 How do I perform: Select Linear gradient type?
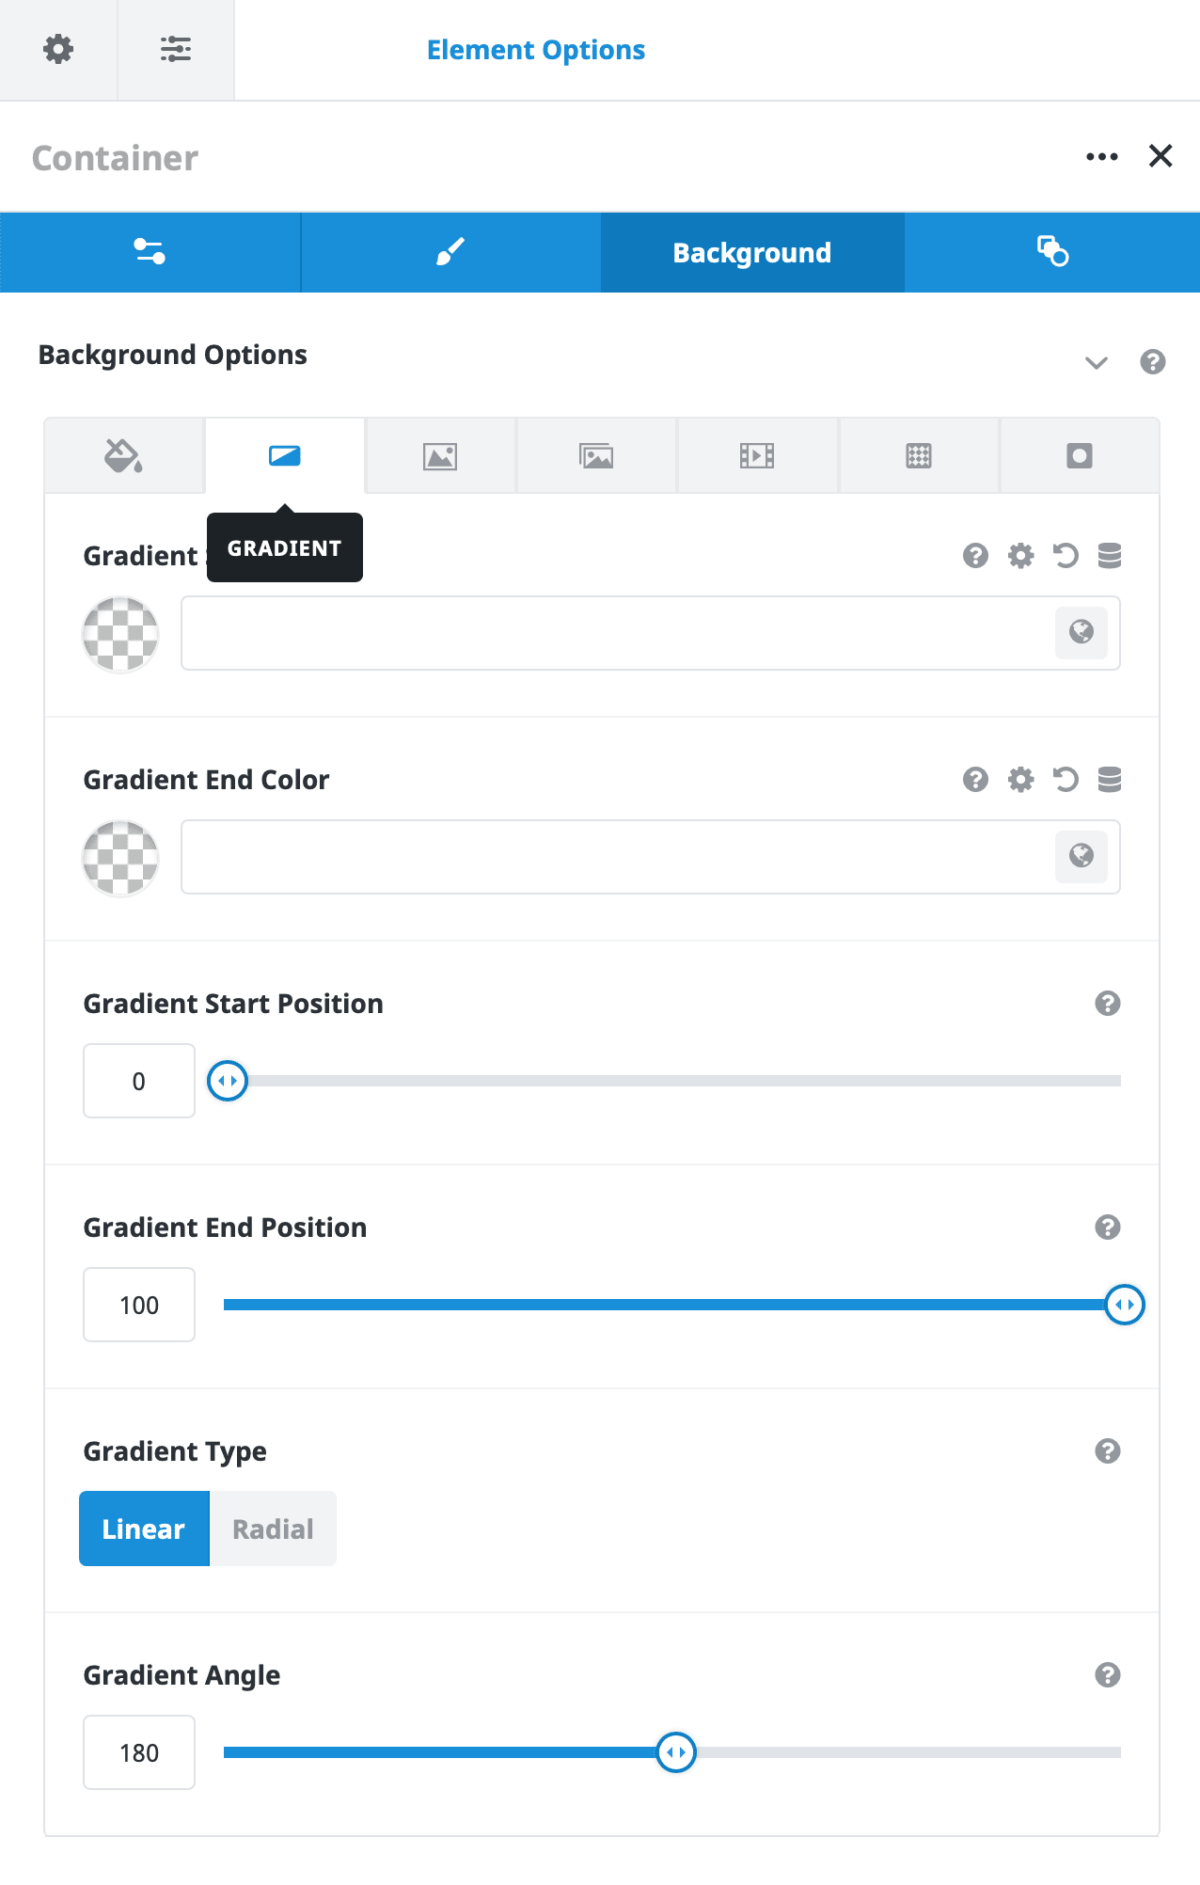[144, 1528]
